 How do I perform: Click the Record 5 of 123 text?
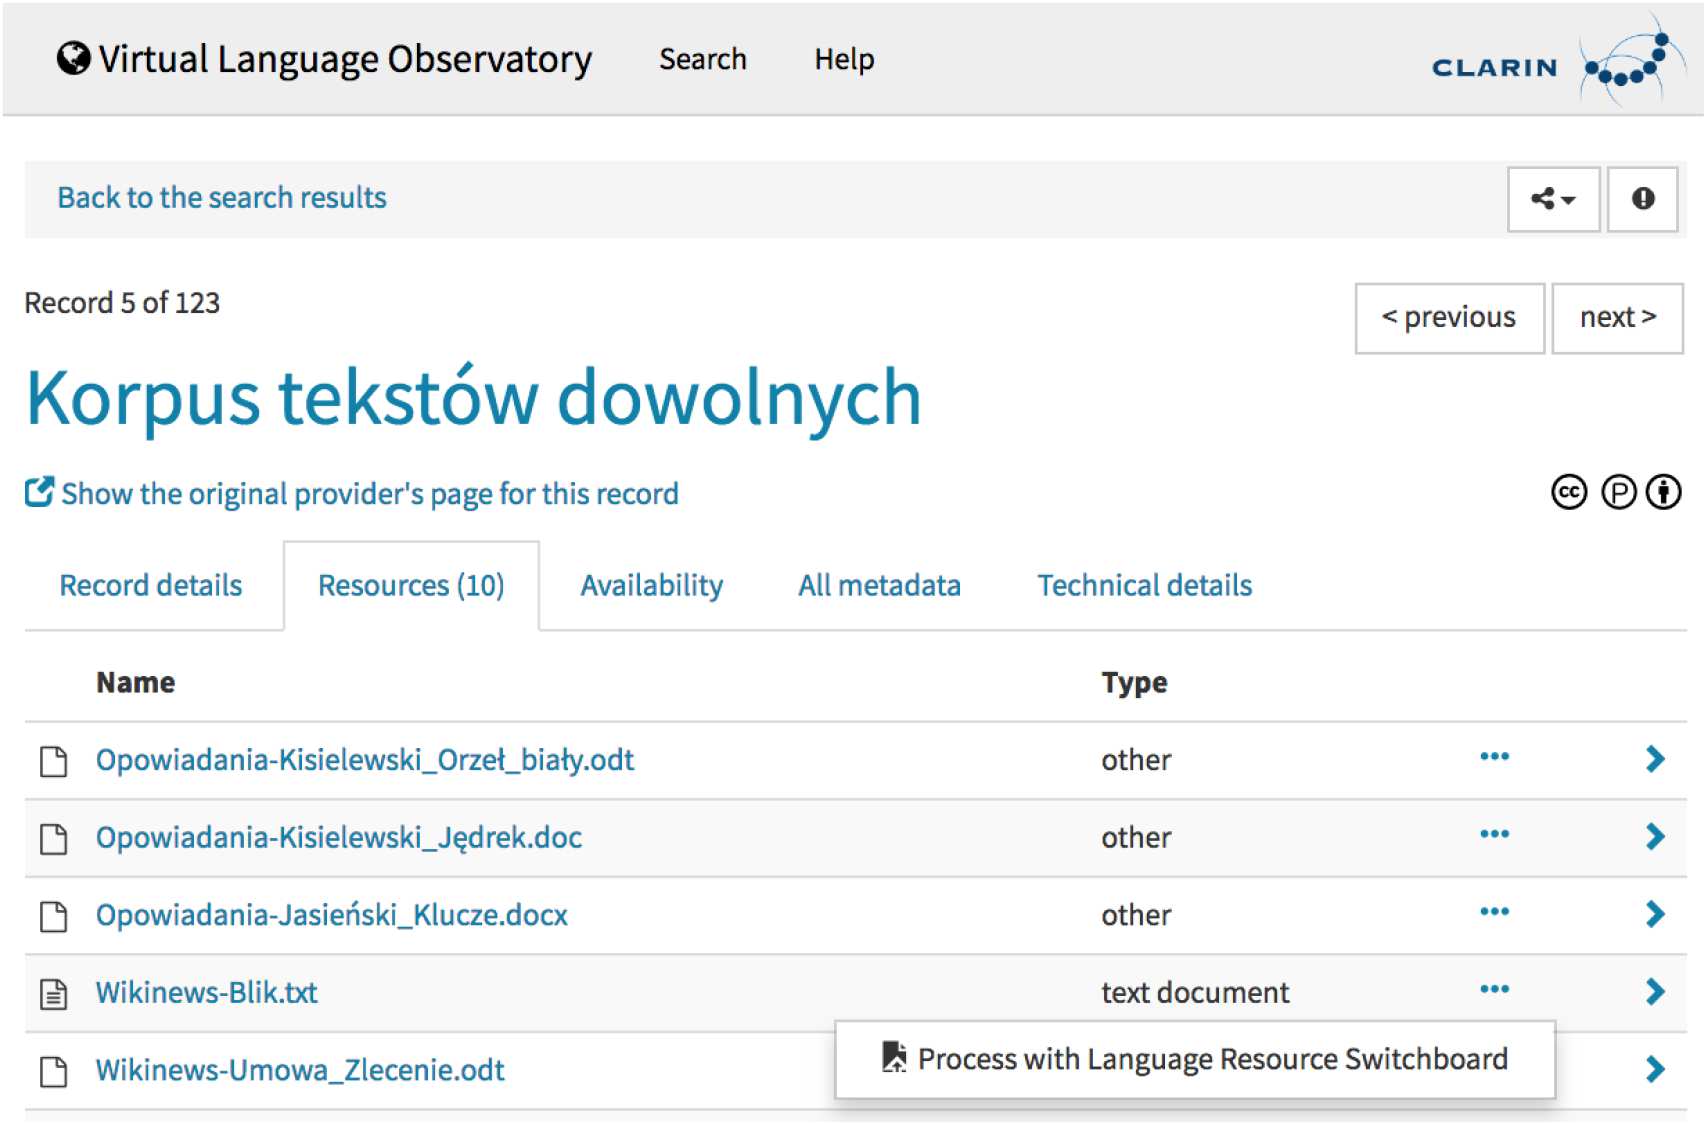click(122, 303)
